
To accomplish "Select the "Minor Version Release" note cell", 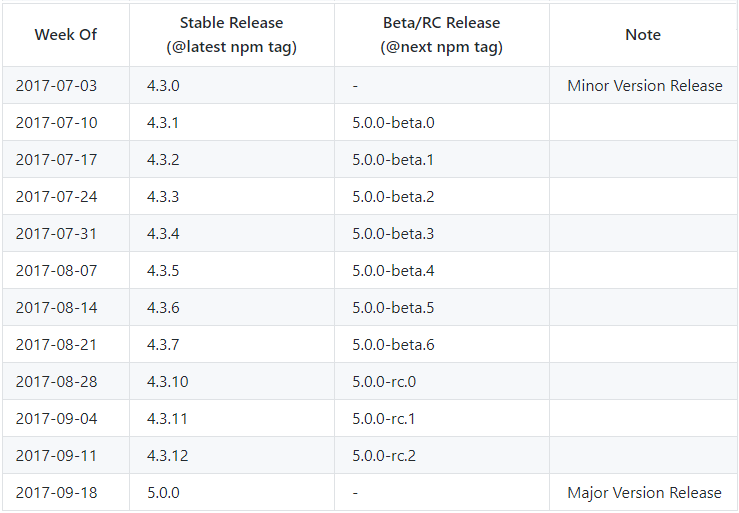I will point(644,86).
